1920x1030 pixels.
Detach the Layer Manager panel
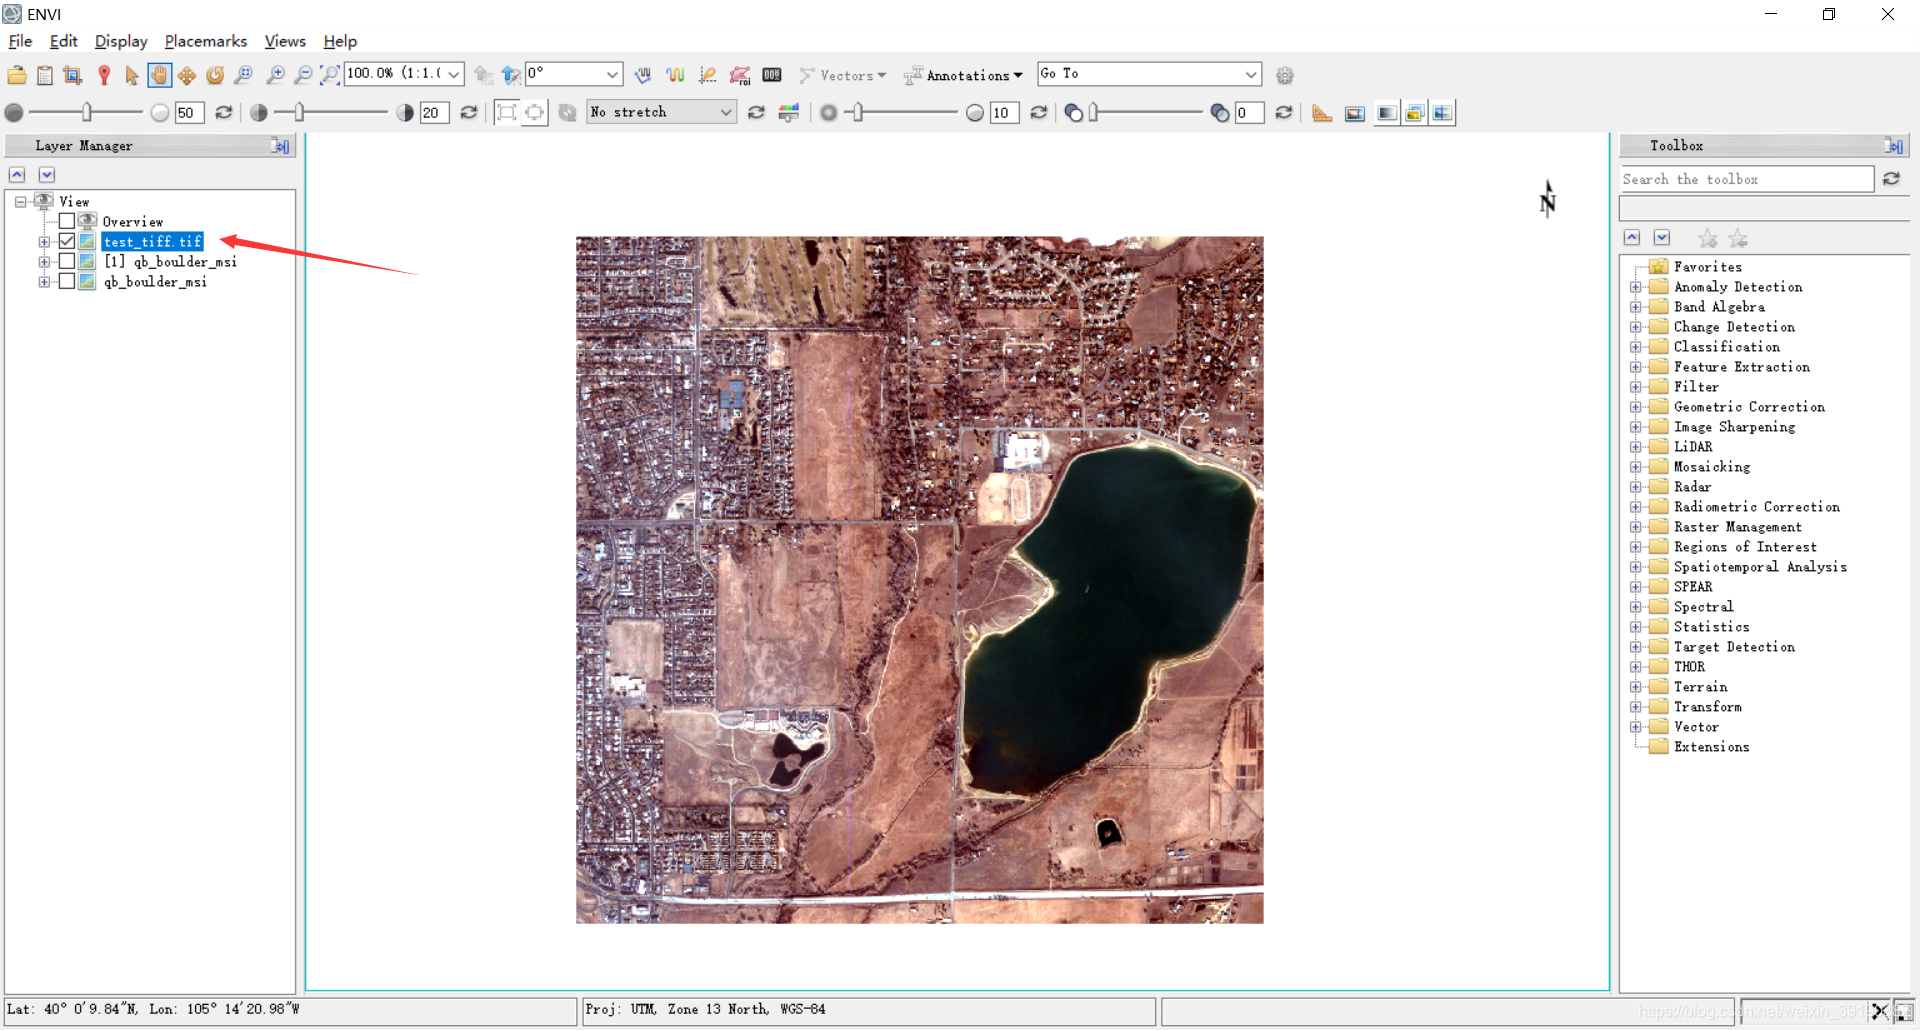pos(281,146)
